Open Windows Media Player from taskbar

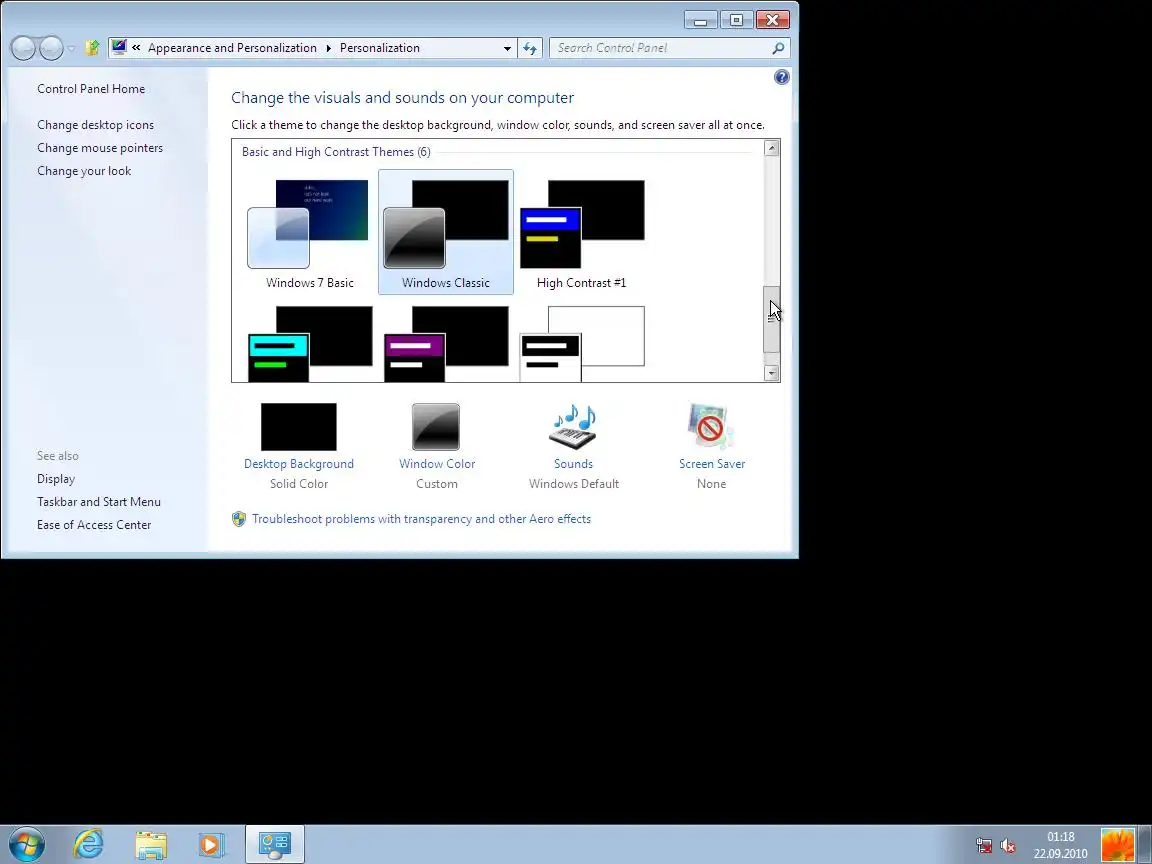(x=211, y=844)
